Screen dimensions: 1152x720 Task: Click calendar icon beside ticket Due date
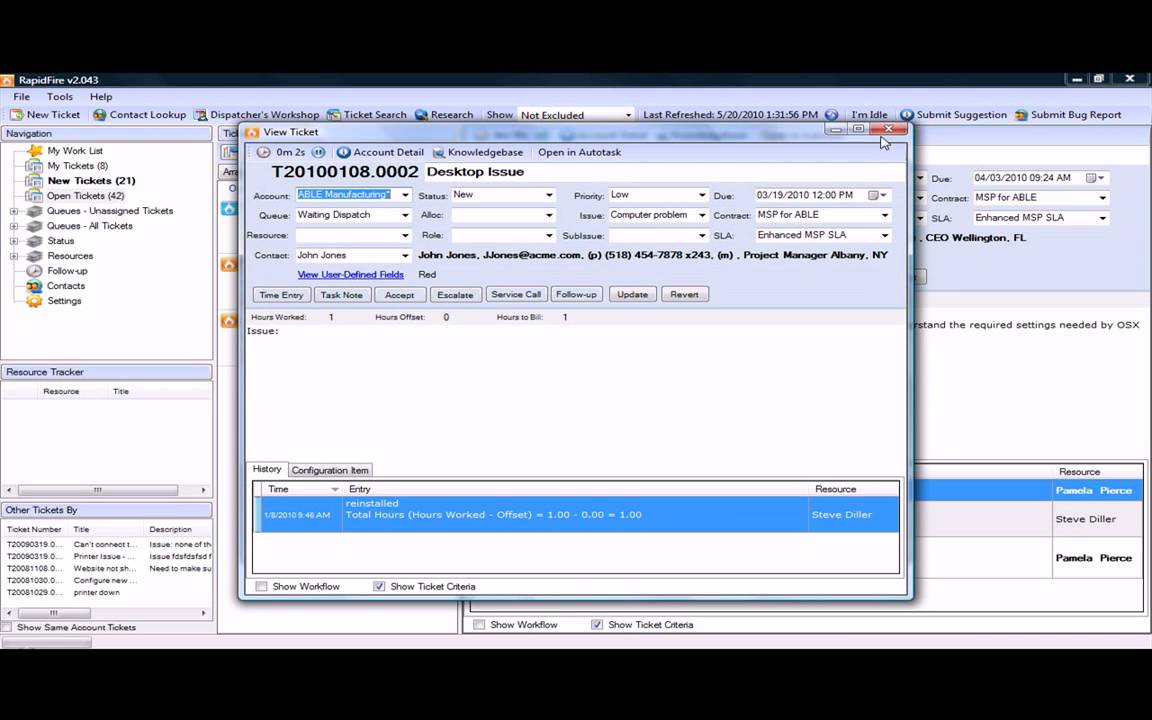pos(874,195)
